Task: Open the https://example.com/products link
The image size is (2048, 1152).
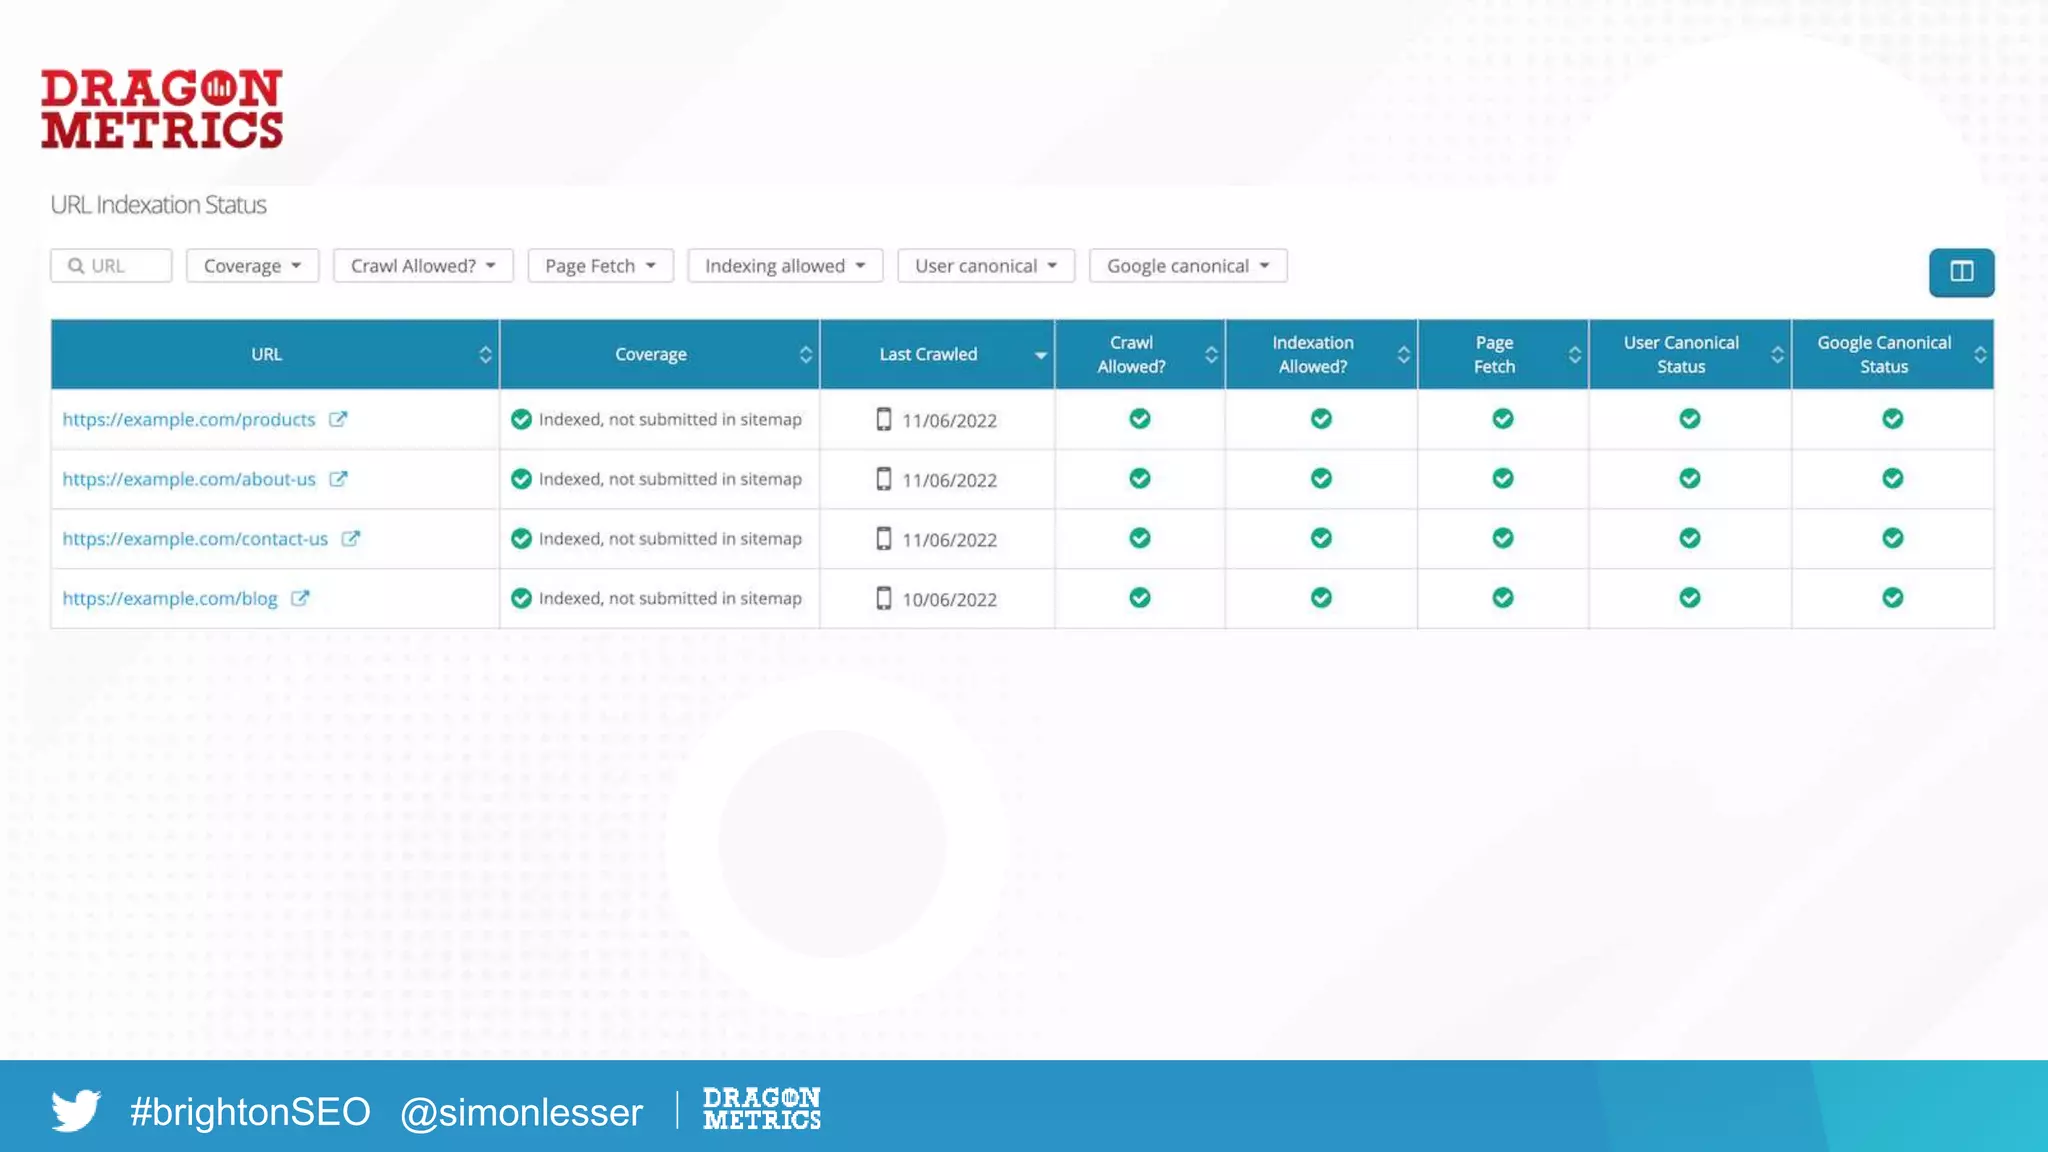Action: tap(188, 419)
